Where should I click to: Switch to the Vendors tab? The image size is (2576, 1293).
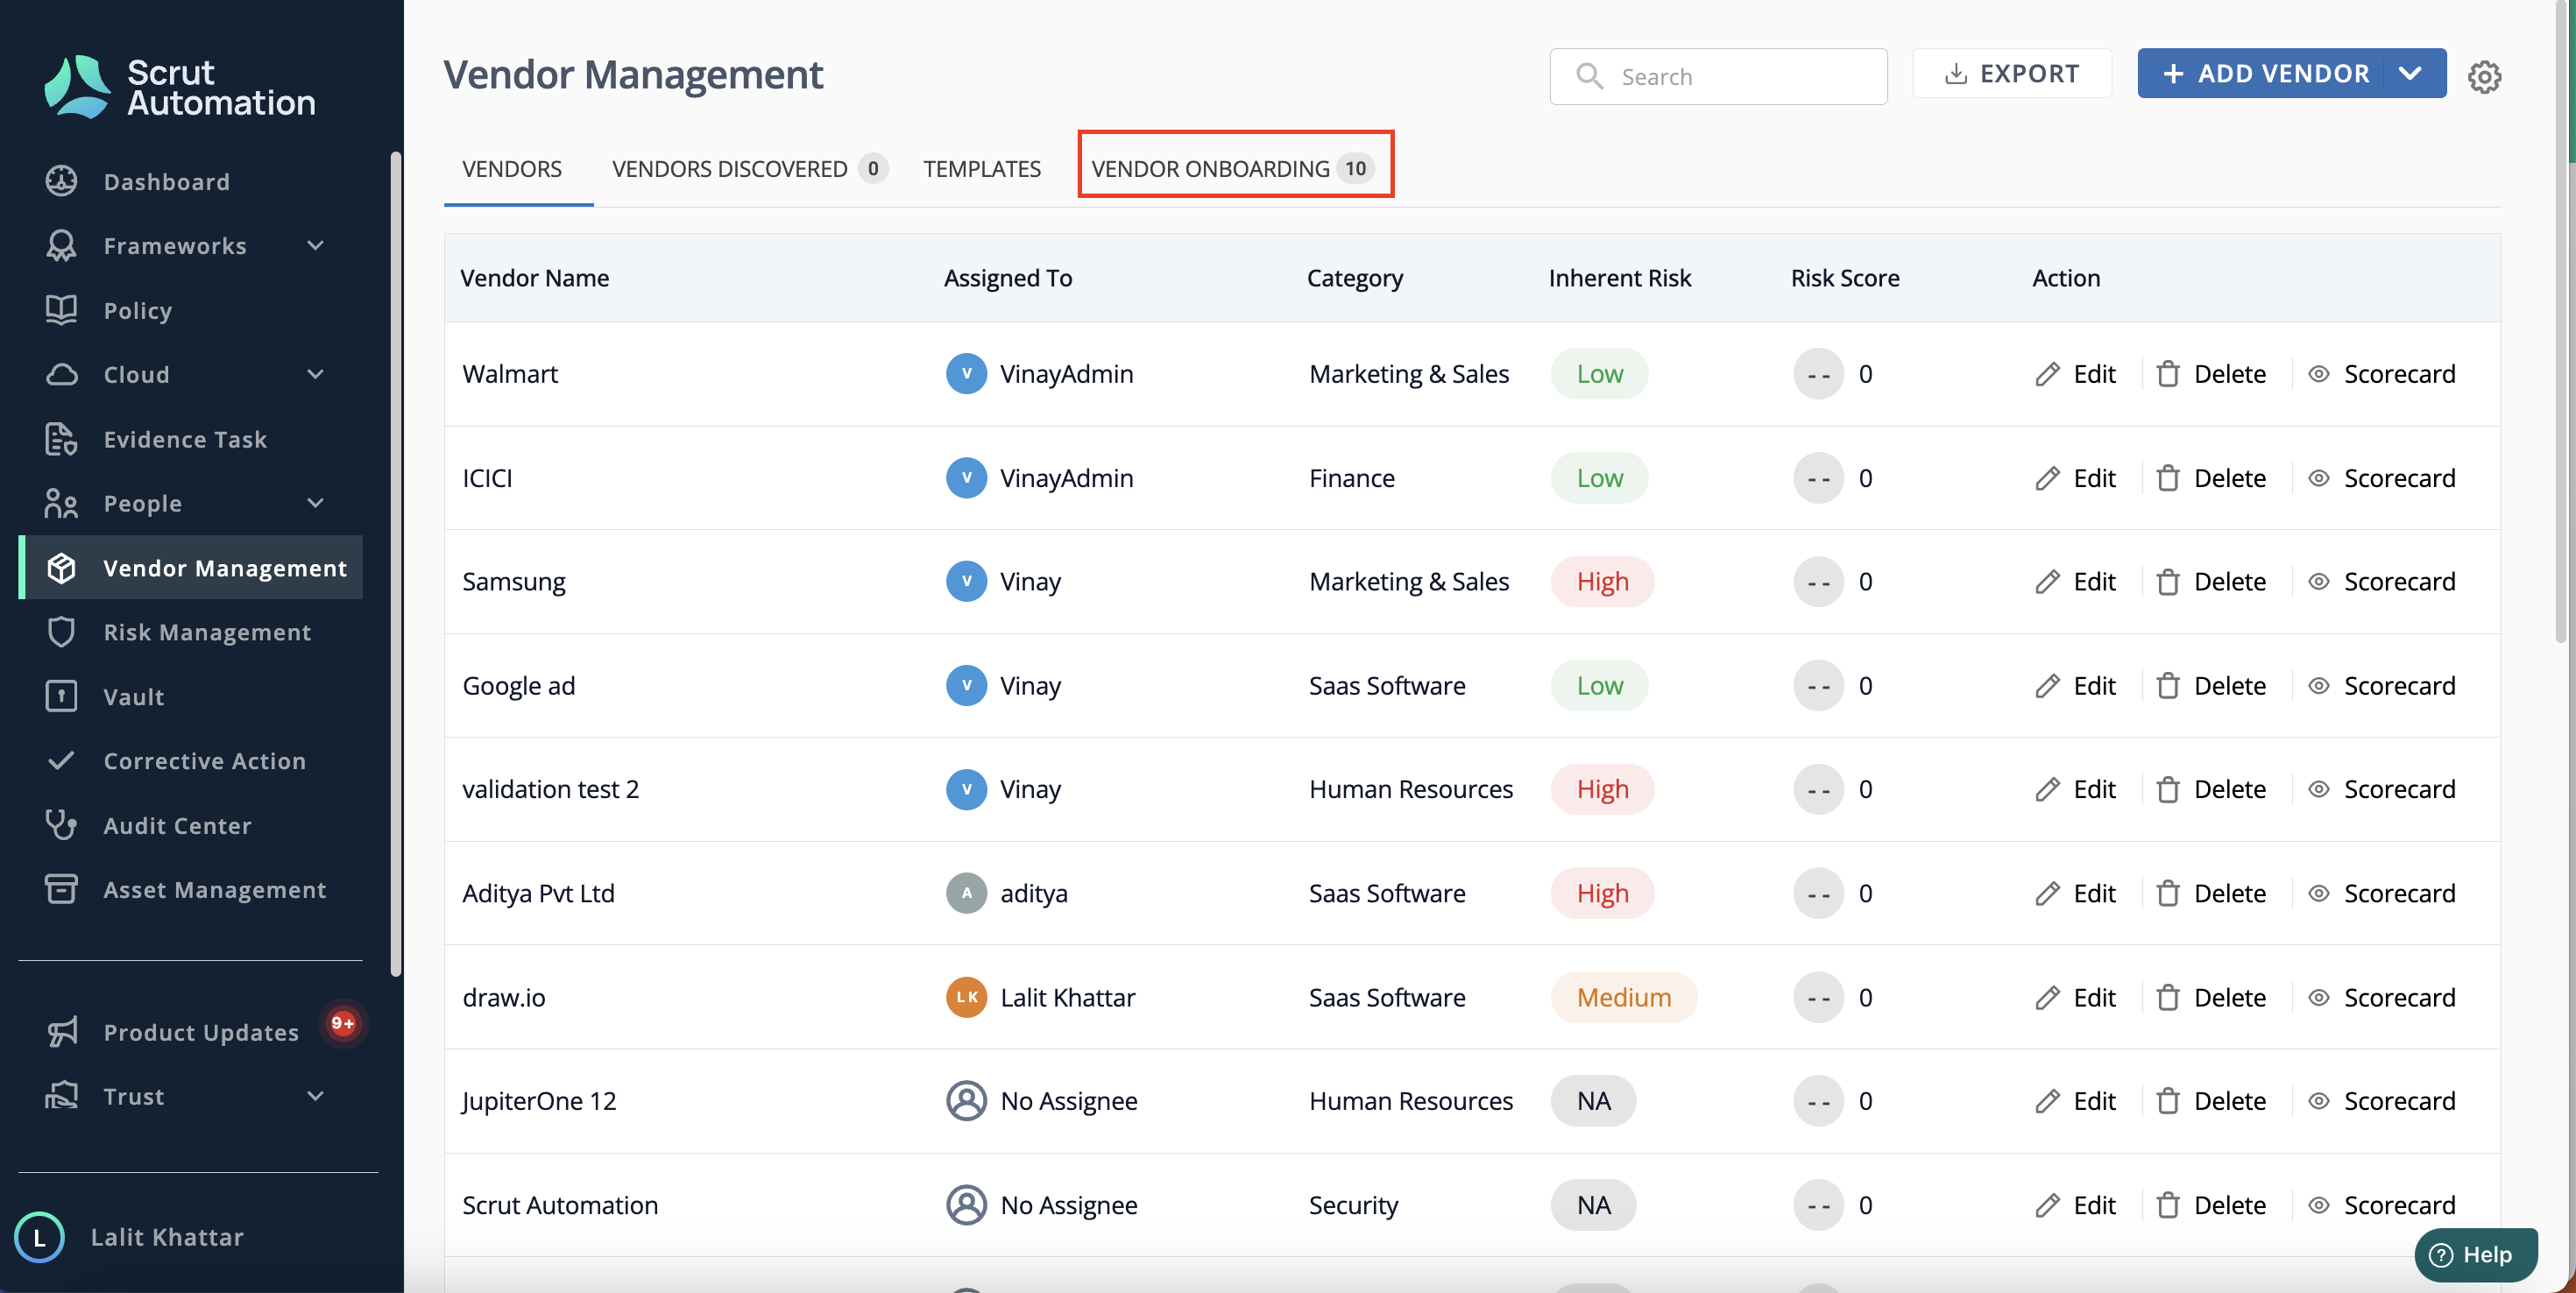(512, 169)
